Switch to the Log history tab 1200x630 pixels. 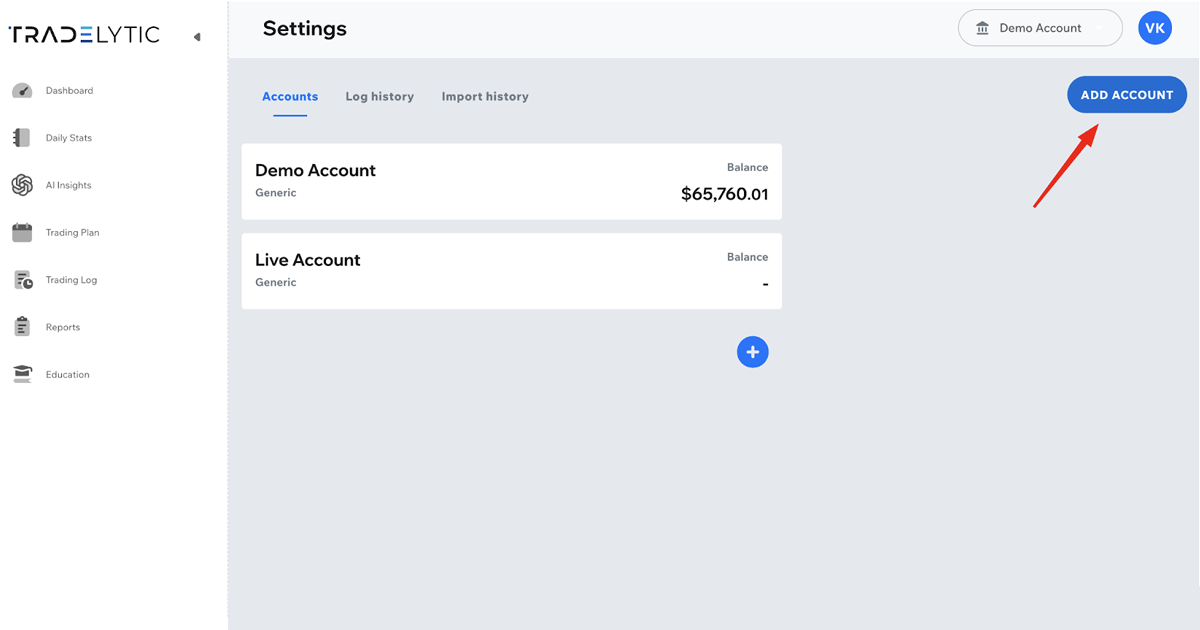click(379, 97)
